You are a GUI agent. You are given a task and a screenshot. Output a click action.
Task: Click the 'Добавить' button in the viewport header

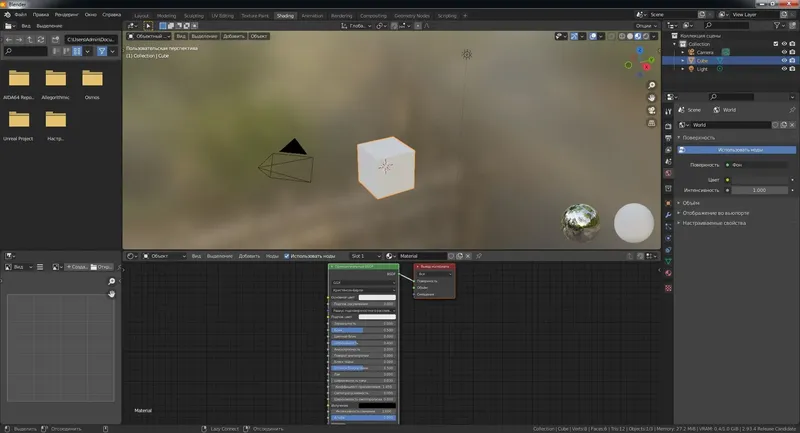coord(231,36)
